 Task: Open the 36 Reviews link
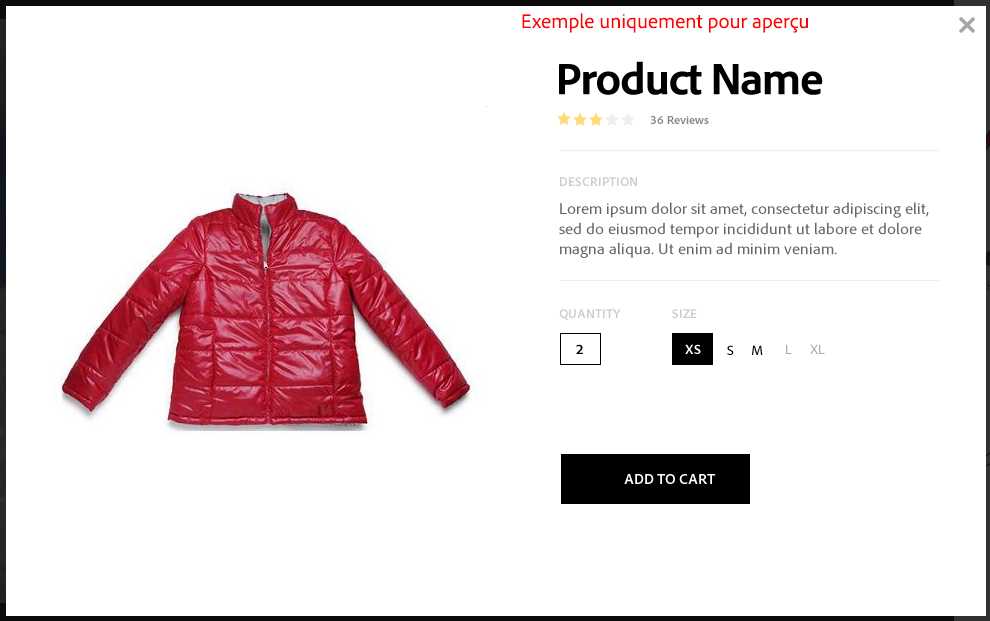679,120
